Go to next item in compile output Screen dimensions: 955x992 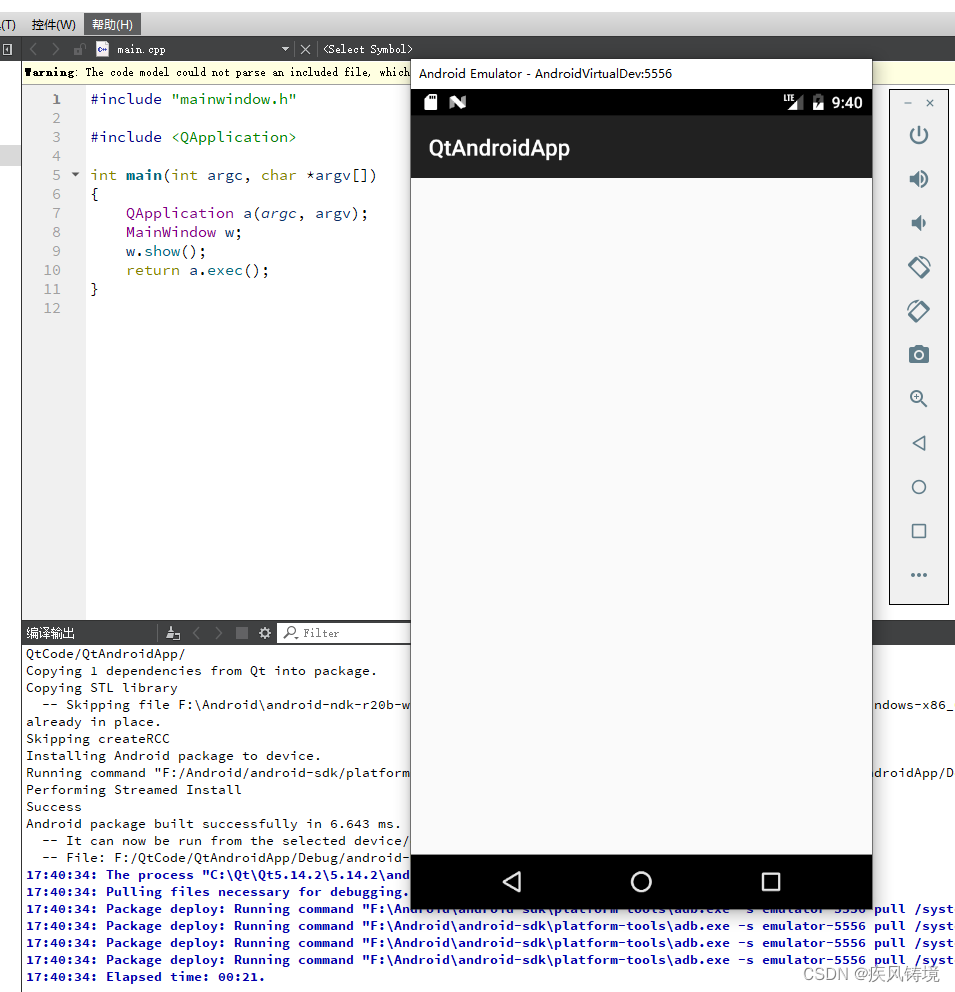218,633
